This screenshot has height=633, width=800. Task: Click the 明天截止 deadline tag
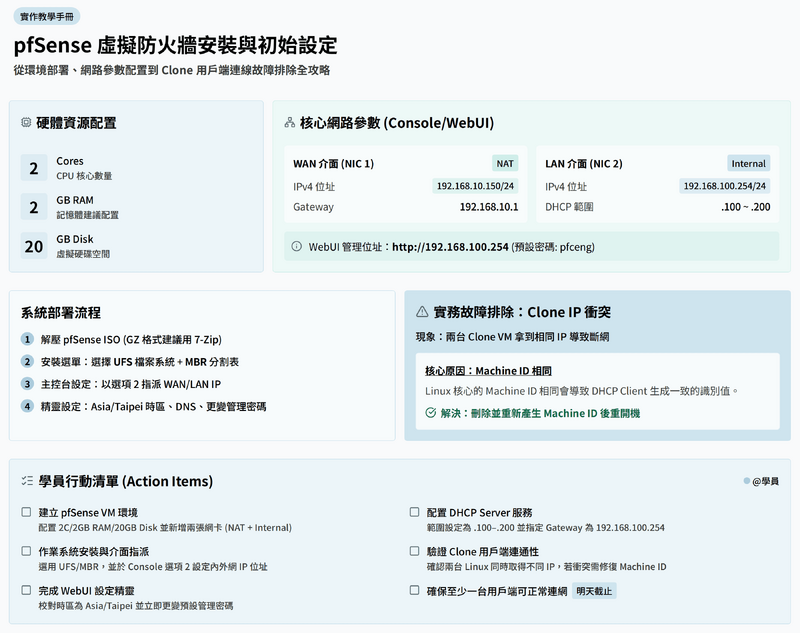coord(595,591)
